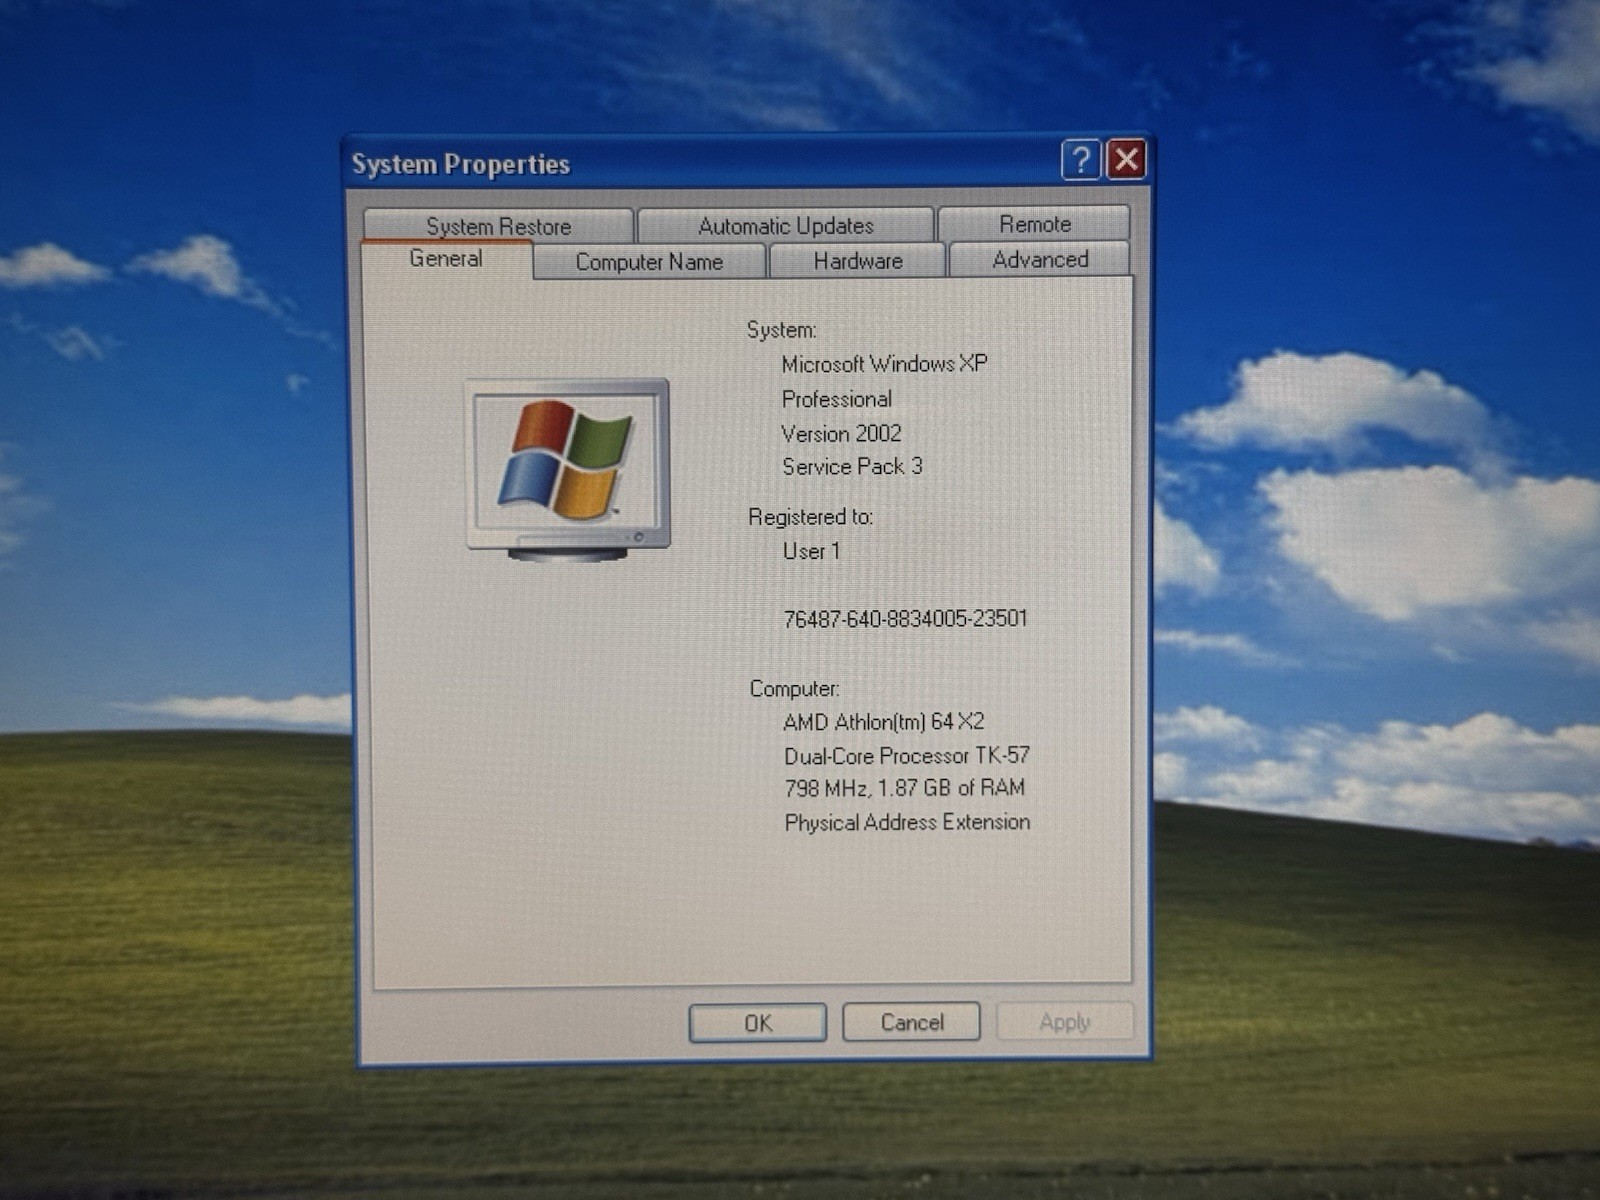Click the 'System:' heading label

point(781,330)
